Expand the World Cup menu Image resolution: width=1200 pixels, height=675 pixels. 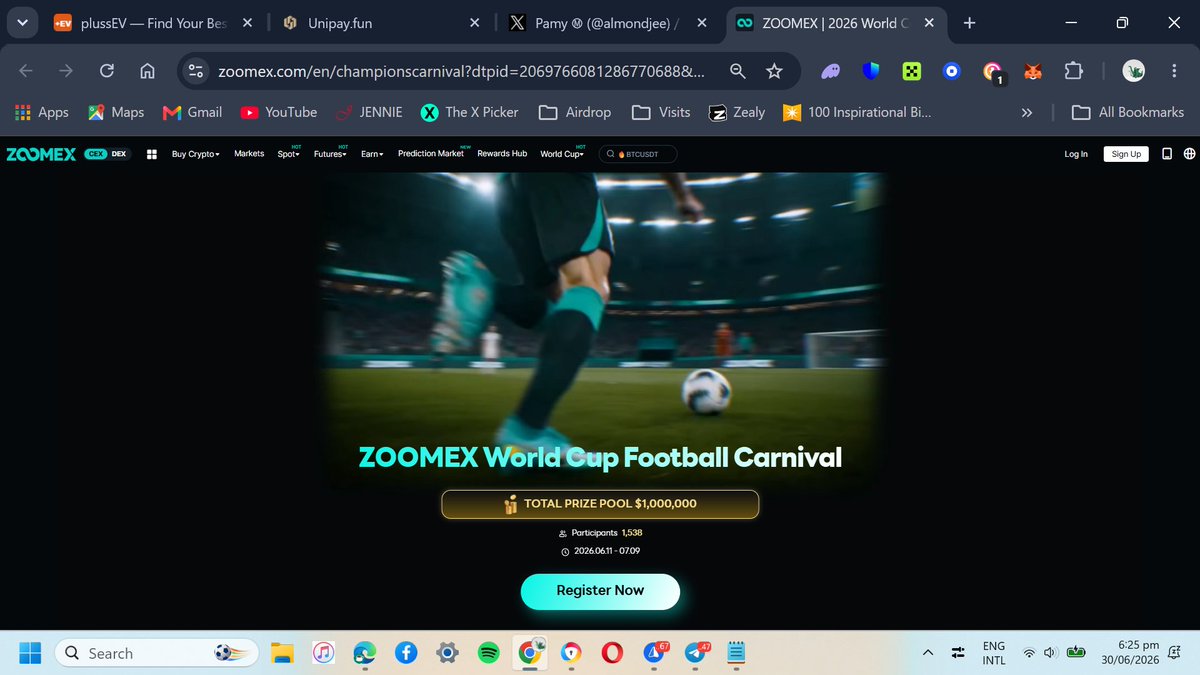[x=562, y=154]
